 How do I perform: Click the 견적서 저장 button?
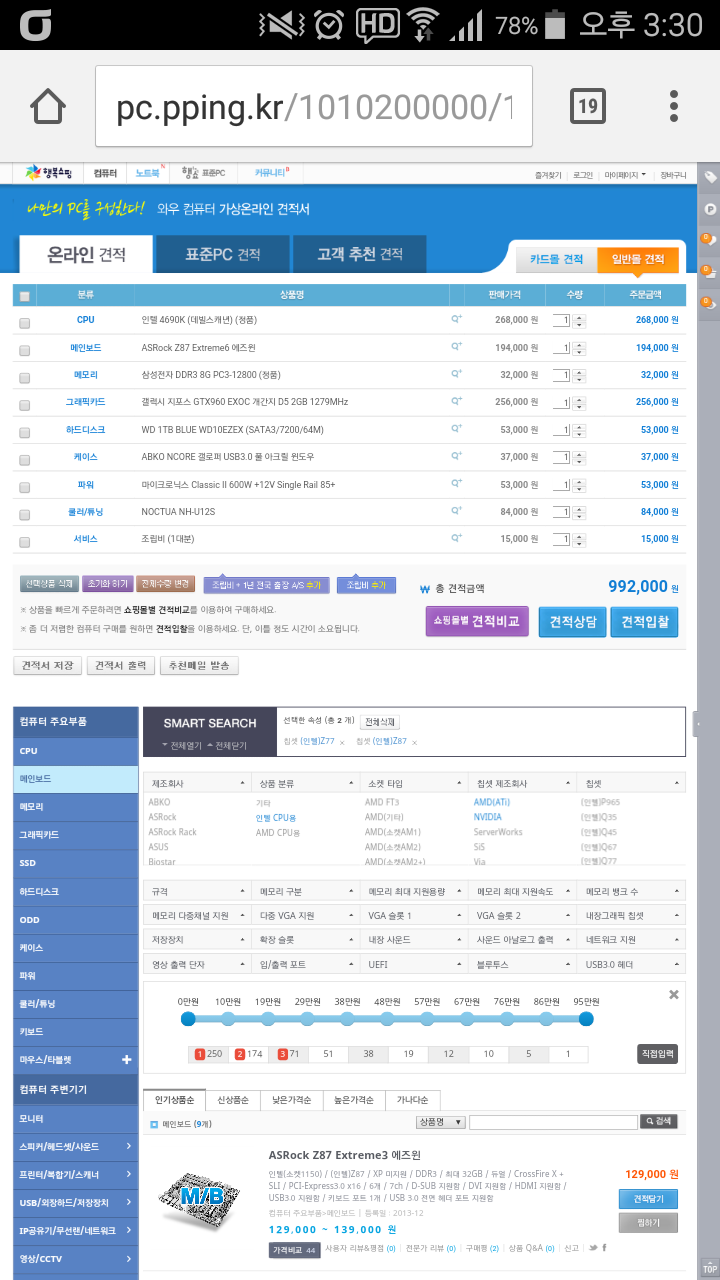click(48, 666)
